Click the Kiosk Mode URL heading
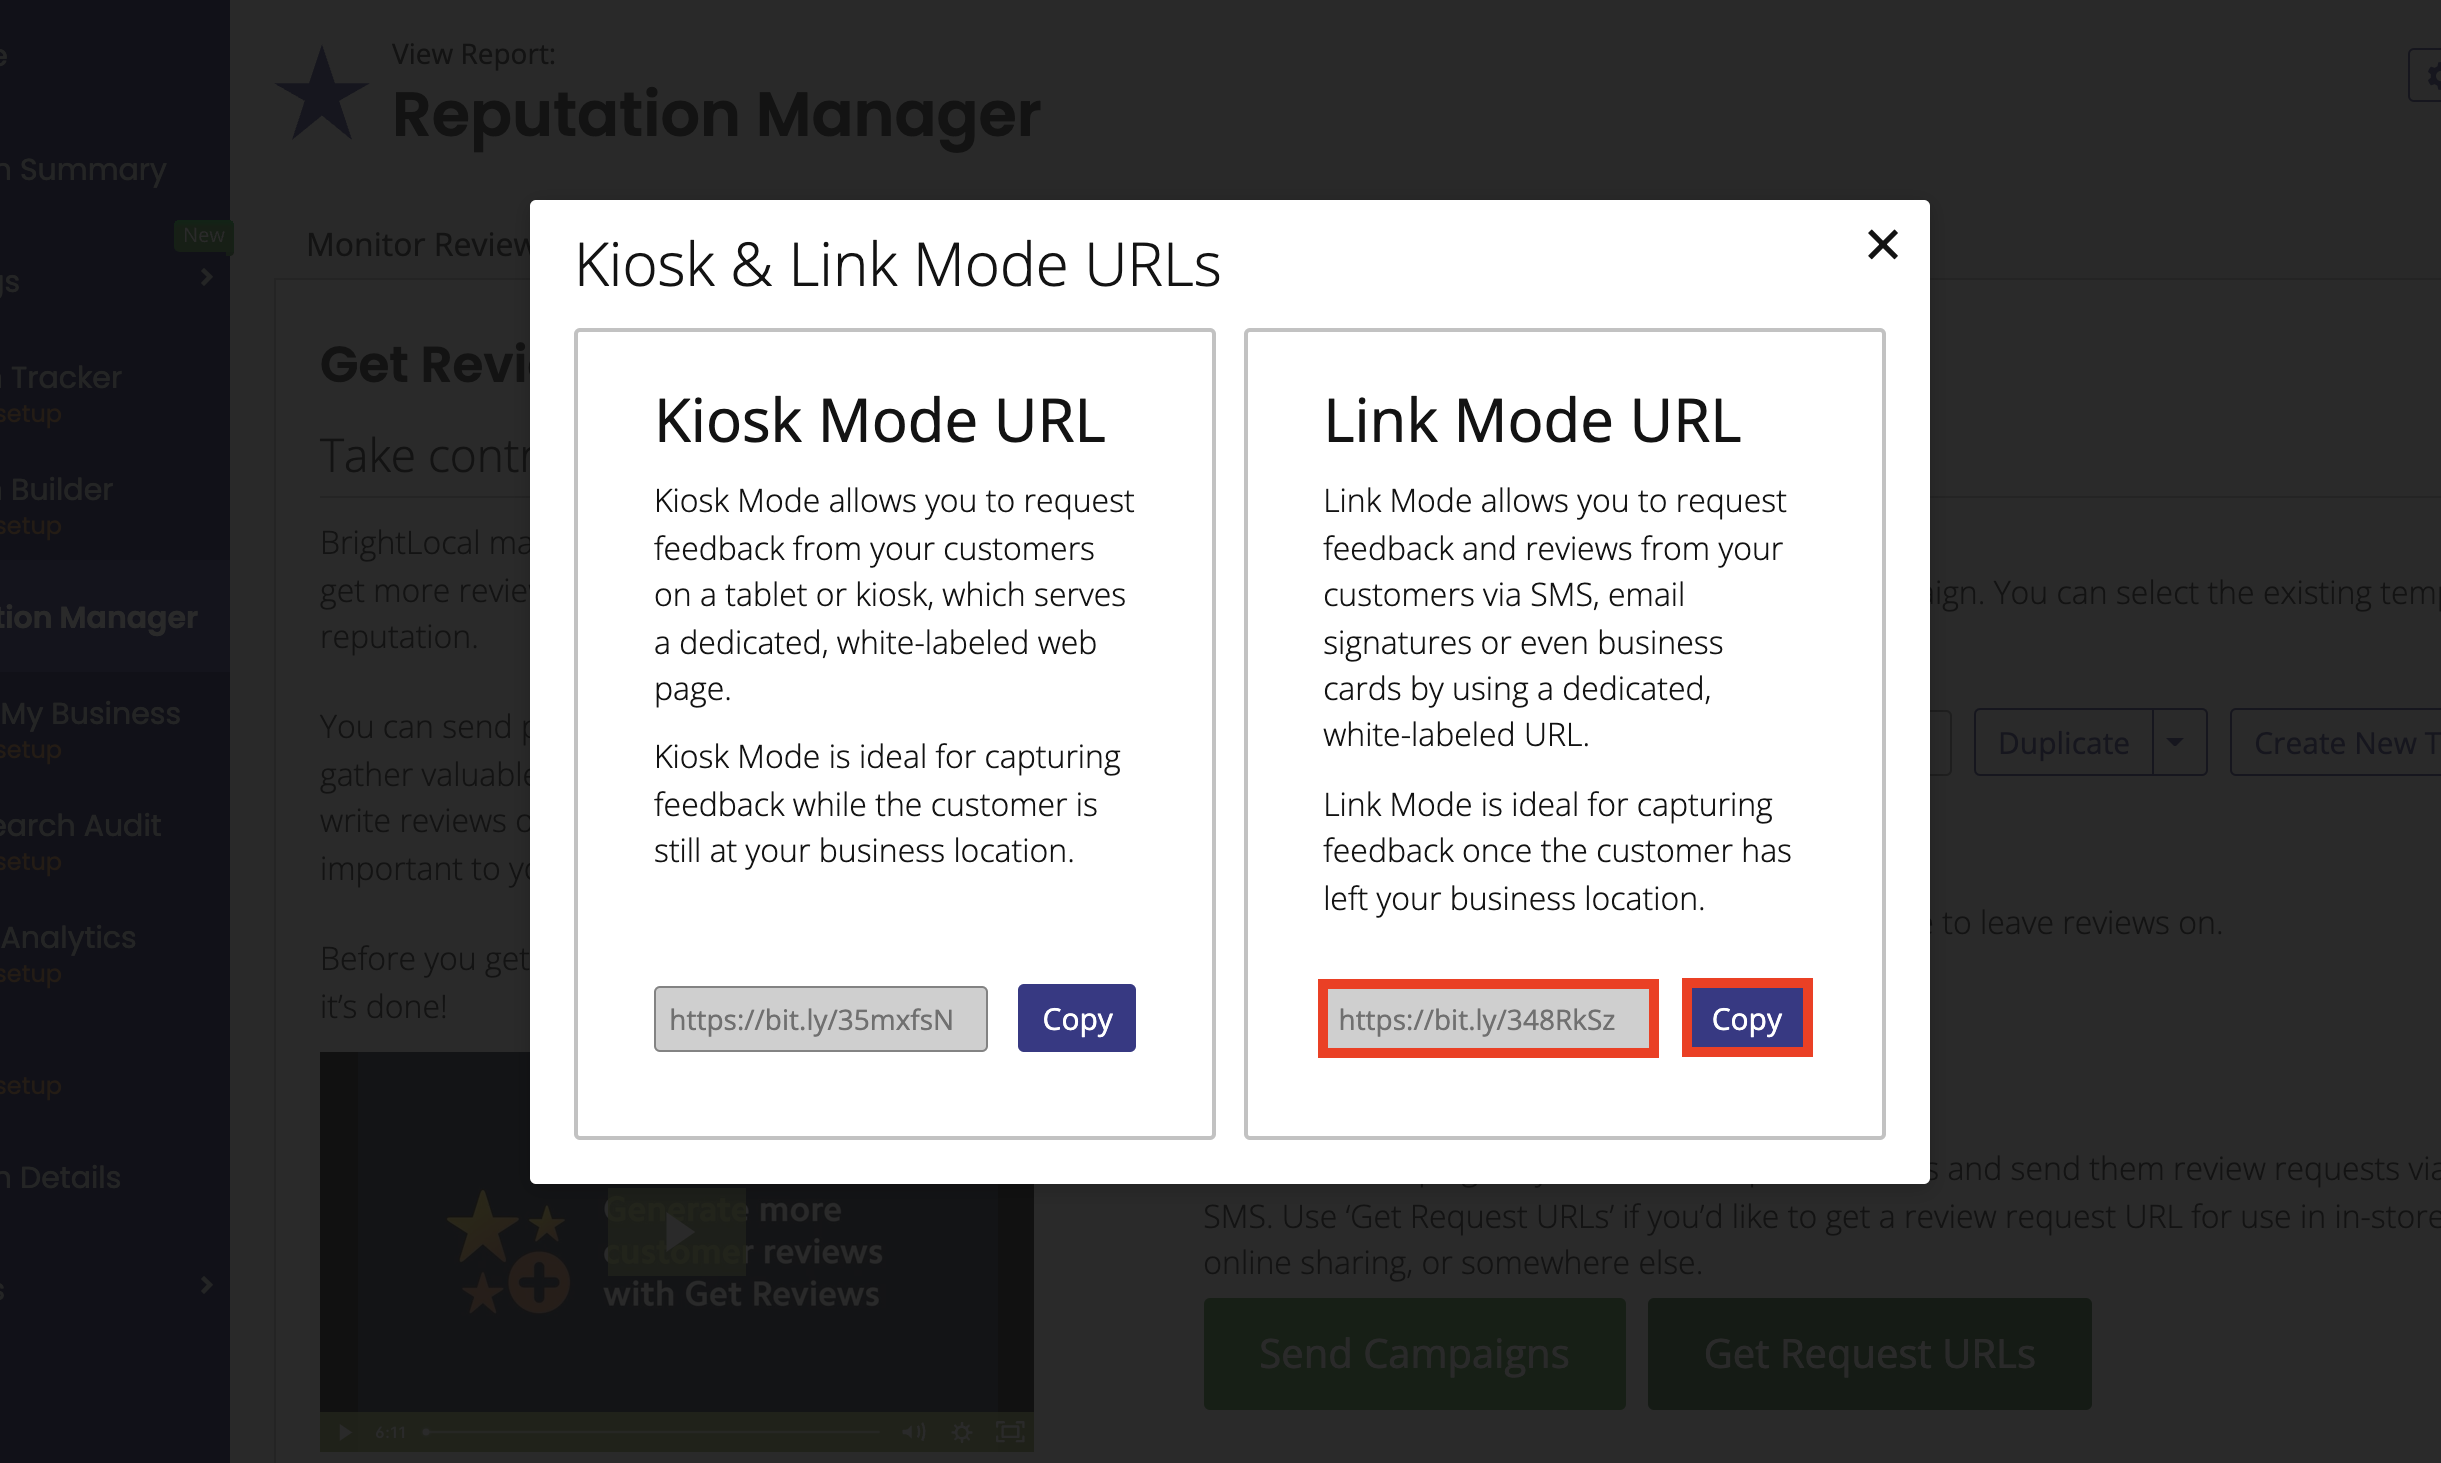Image resolution: width=2441 pixels, height=1463 pixels. point(880,420)
